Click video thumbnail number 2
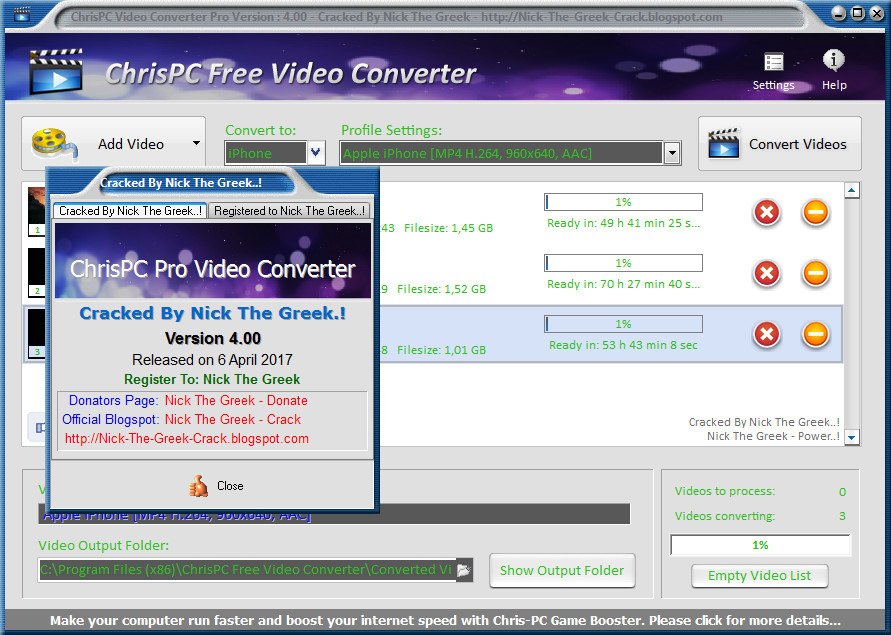Viewport: 891px width, 635px height. point(36,272)
